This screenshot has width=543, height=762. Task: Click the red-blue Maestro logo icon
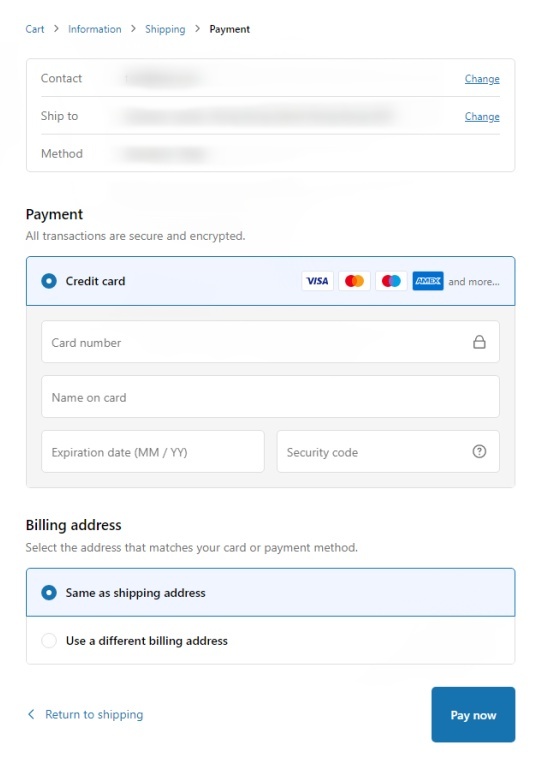coord(391,281)
